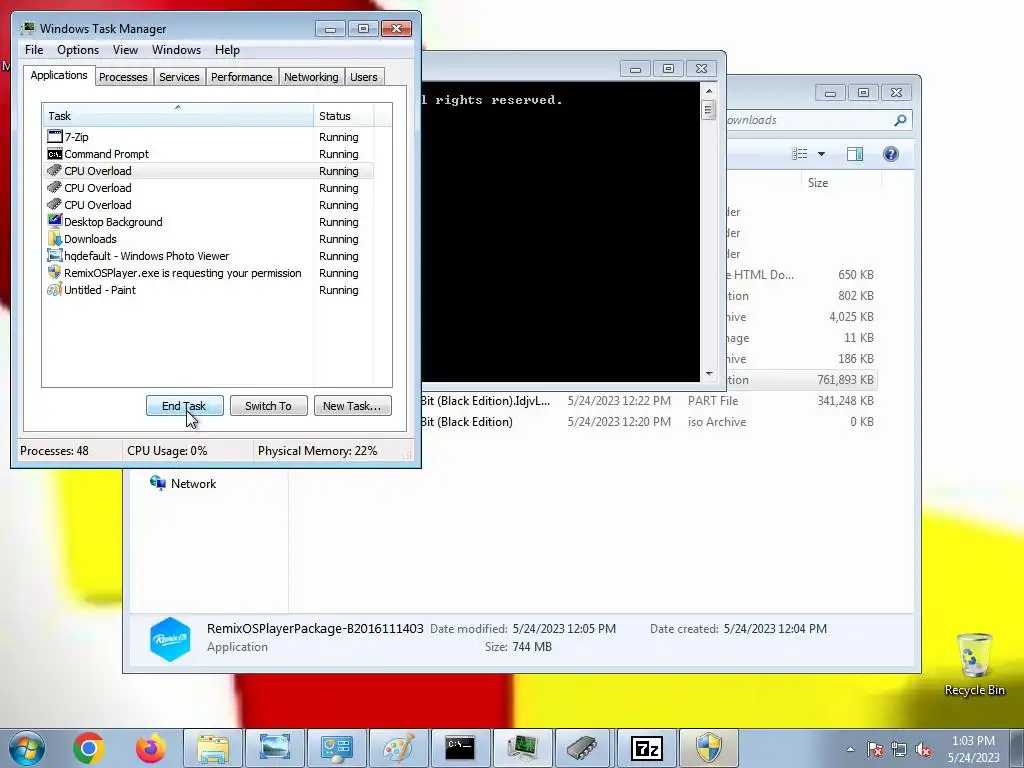Click hqdefault Windows Photo Viewer task icon

pos(55,255)
